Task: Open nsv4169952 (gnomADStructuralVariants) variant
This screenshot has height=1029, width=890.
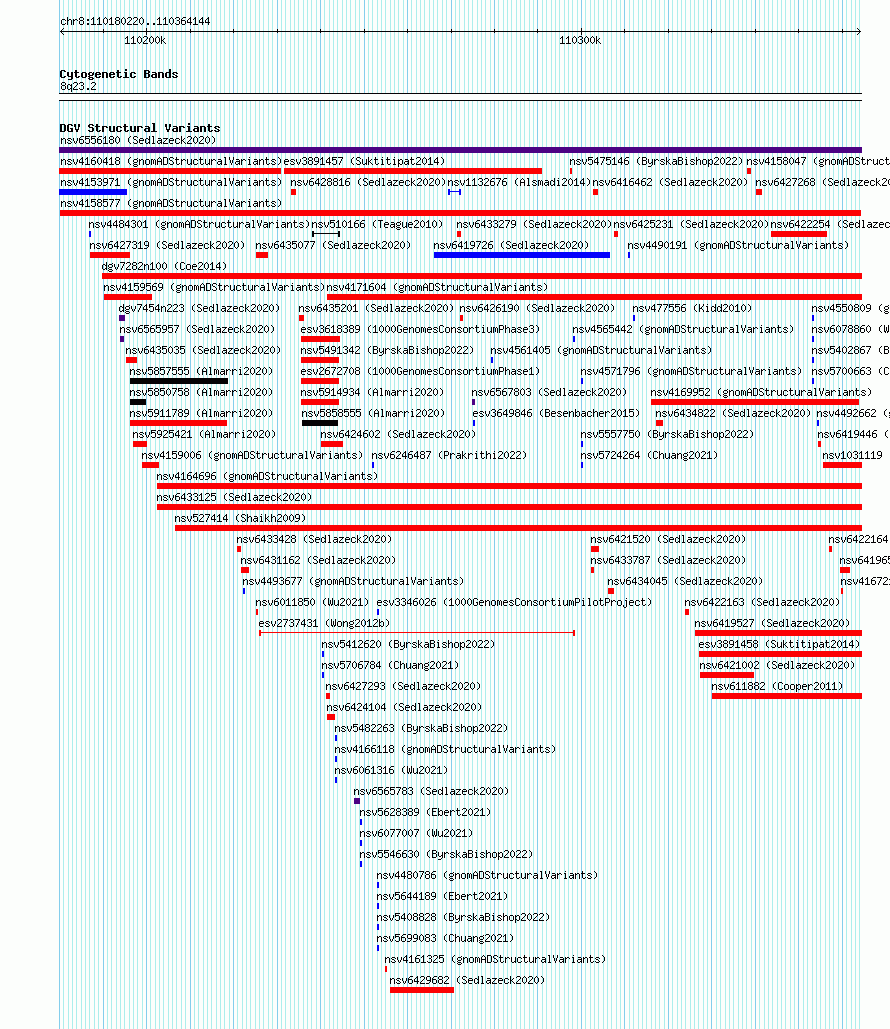Action: 761,392
